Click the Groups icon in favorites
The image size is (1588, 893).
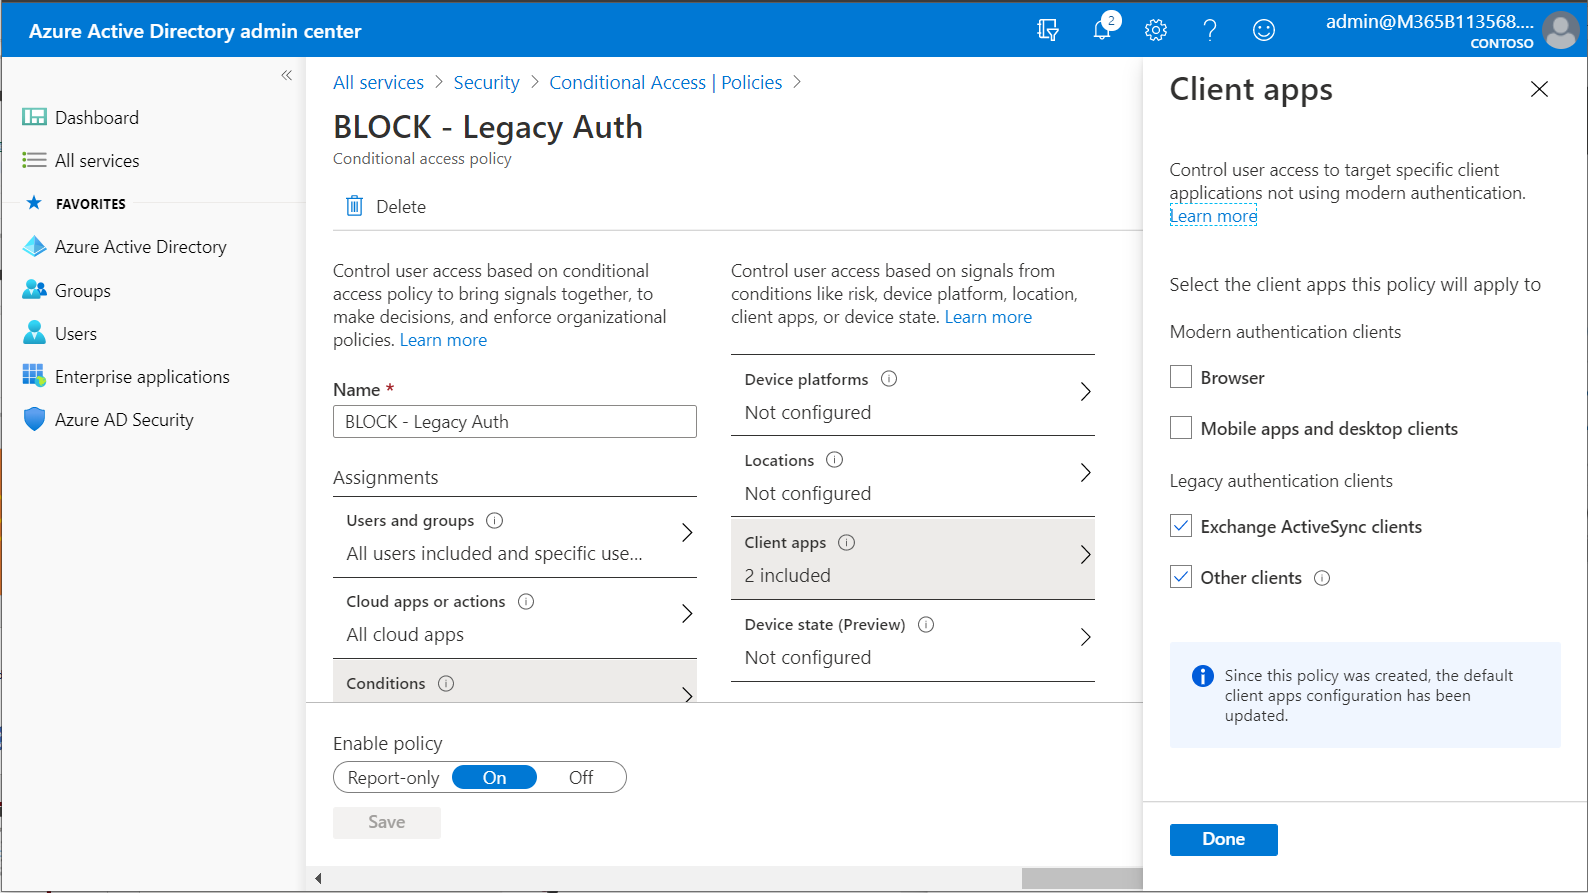(34, 290)
